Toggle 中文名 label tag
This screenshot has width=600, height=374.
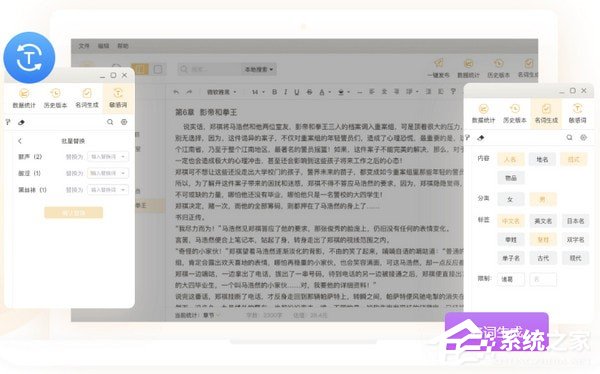coord(510,221)
